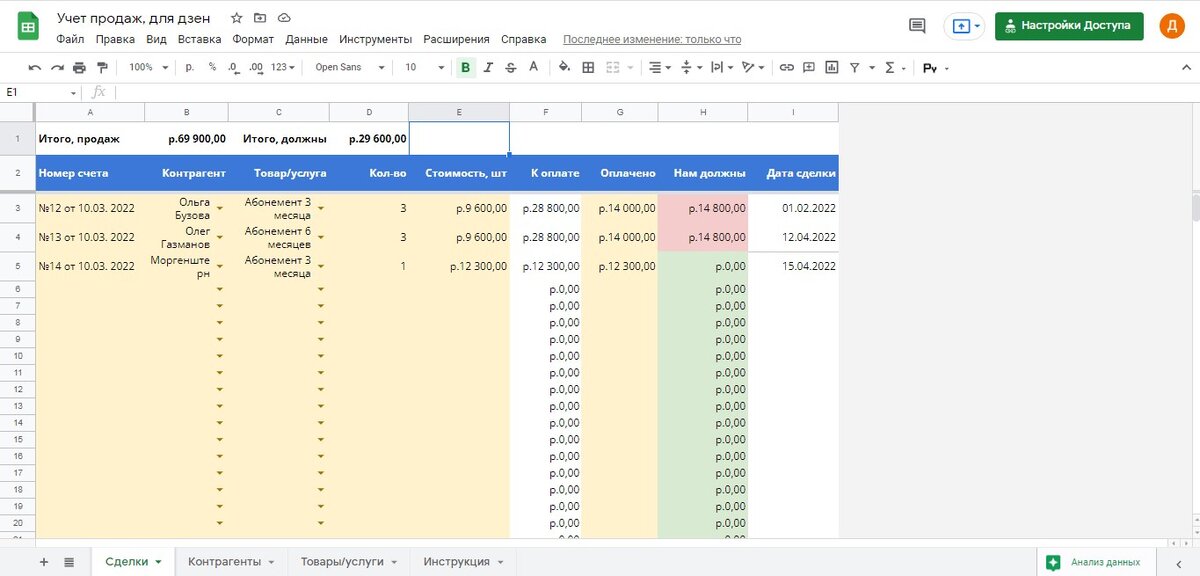
Task: Add a new sheet with plus
Action: coord(44,562)
